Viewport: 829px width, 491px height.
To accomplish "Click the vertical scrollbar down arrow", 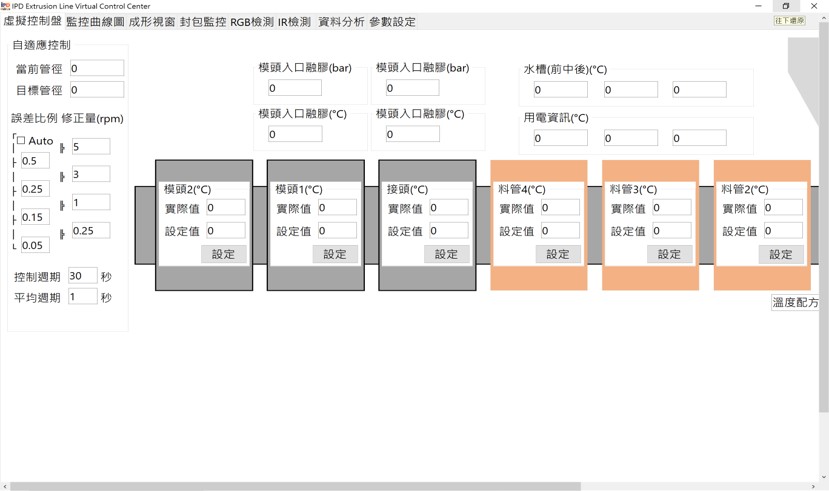I will [824, 477].
